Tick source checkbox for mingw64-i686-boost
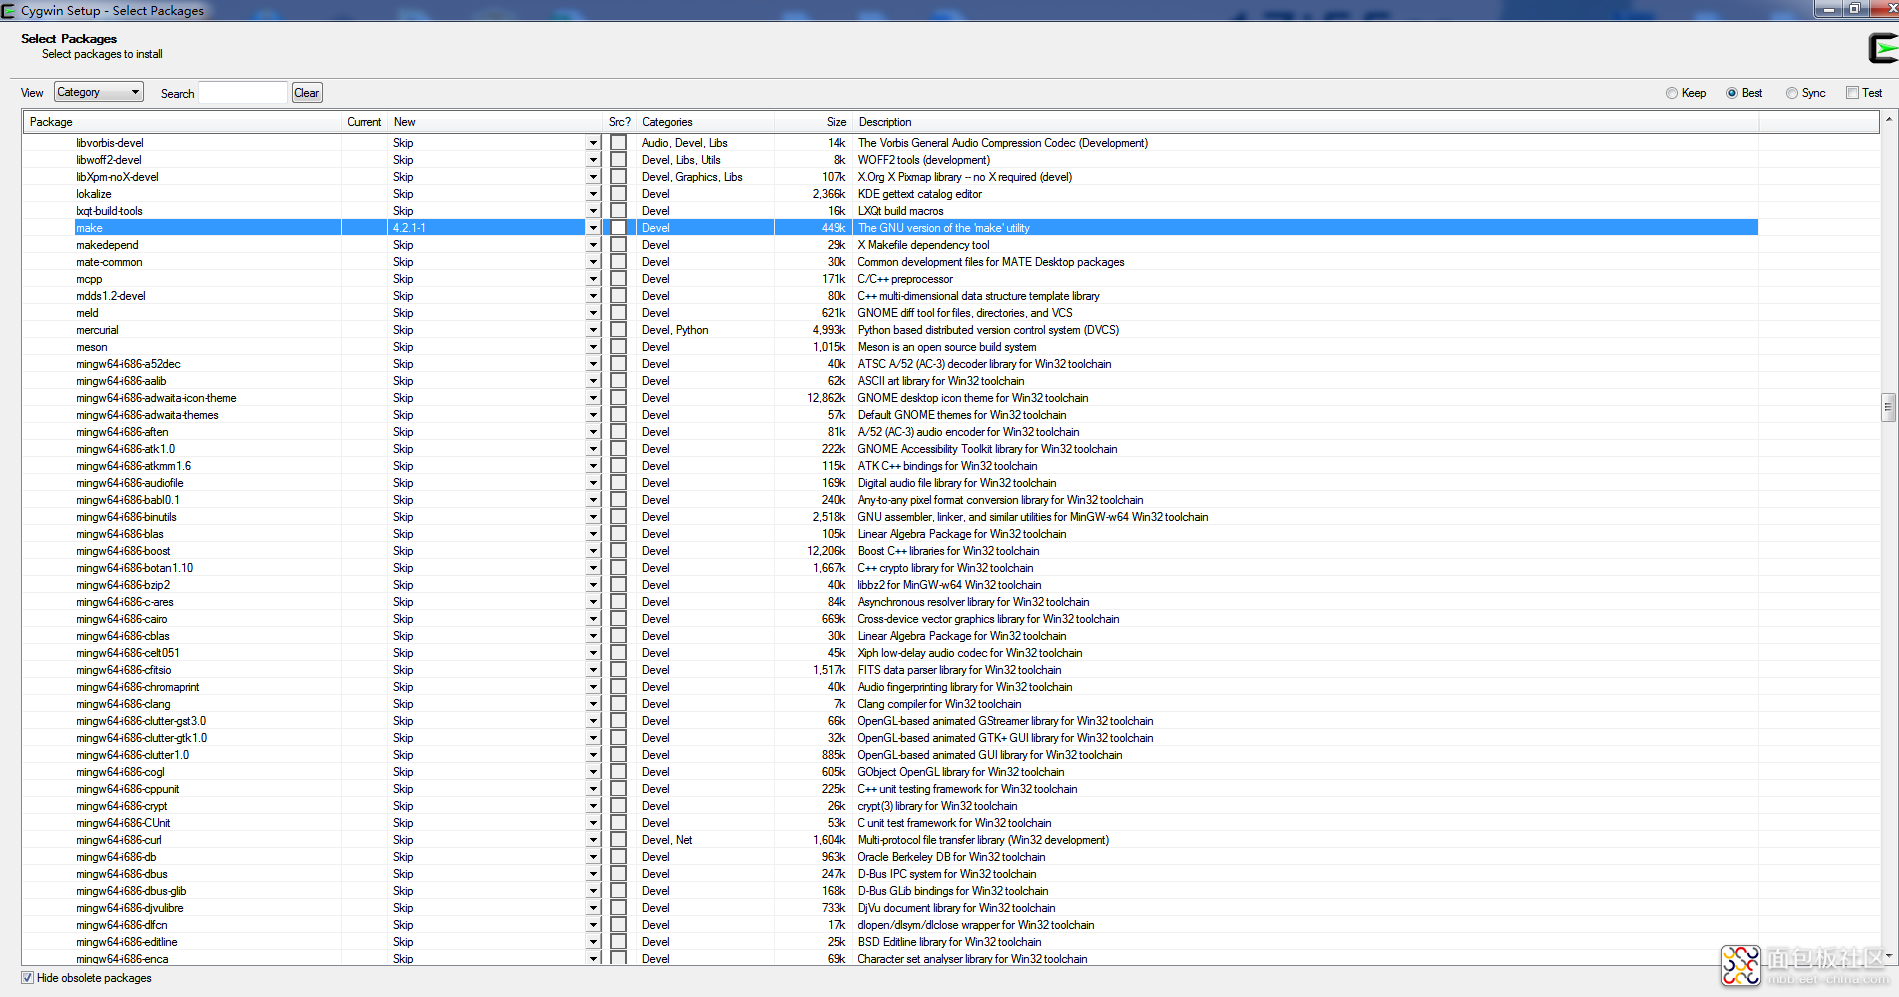Image resolution: width=1899 pixels, height=997 pixels. [619, 551]
